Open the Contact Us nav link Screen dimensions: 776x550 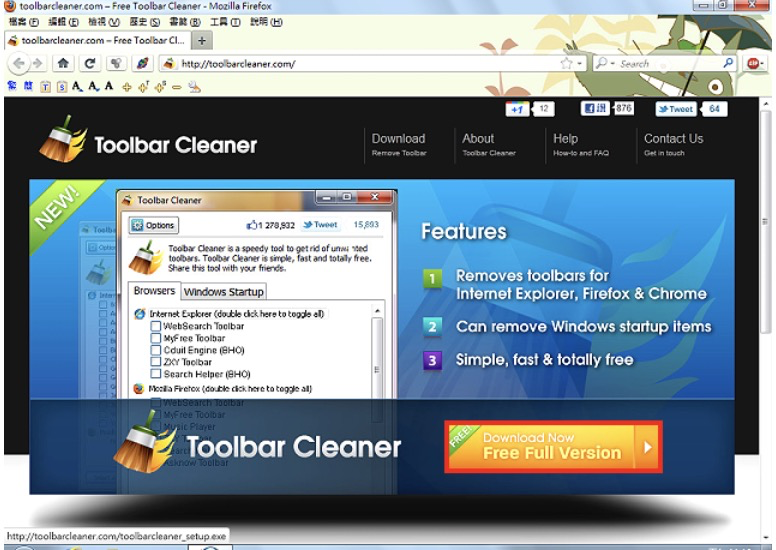coord(674,144)
